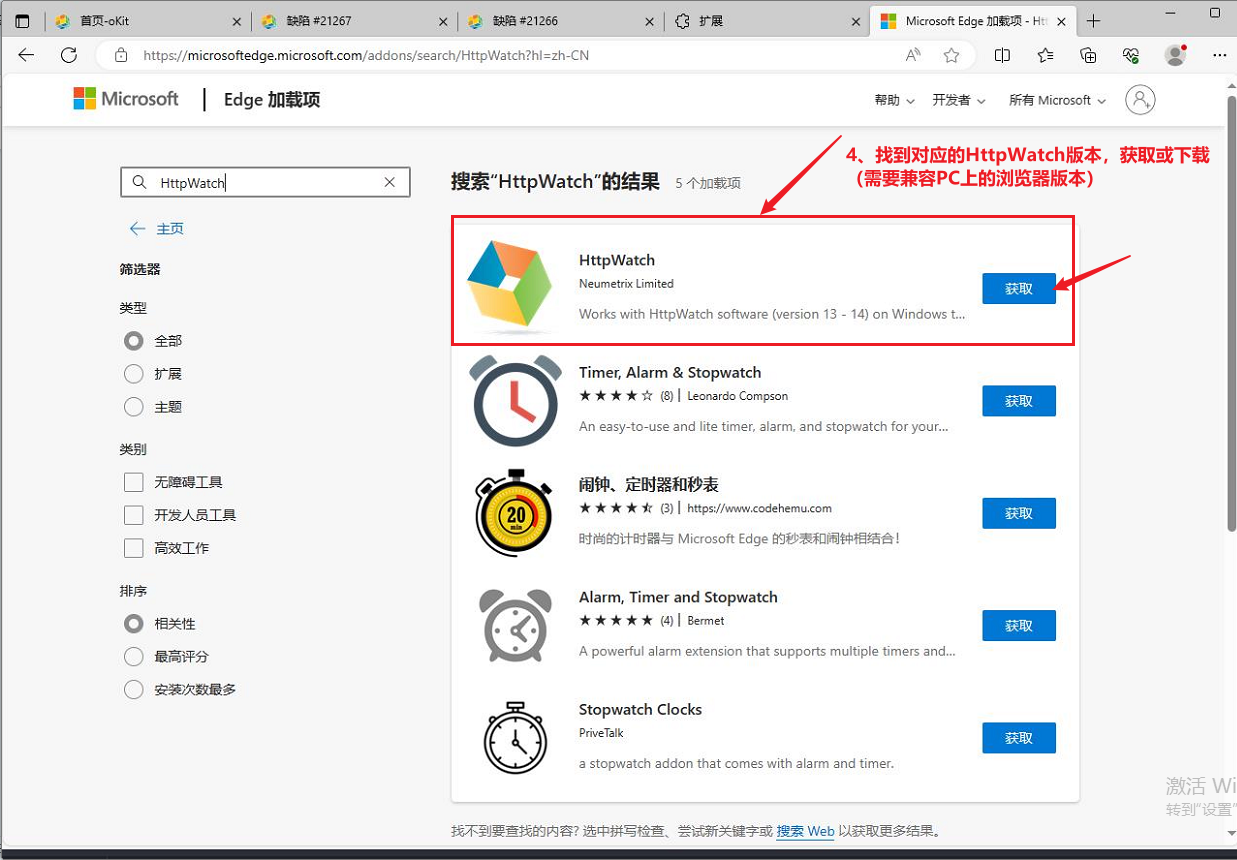
Task: Open read aloud icon in address bar
Action: (913, 55)
